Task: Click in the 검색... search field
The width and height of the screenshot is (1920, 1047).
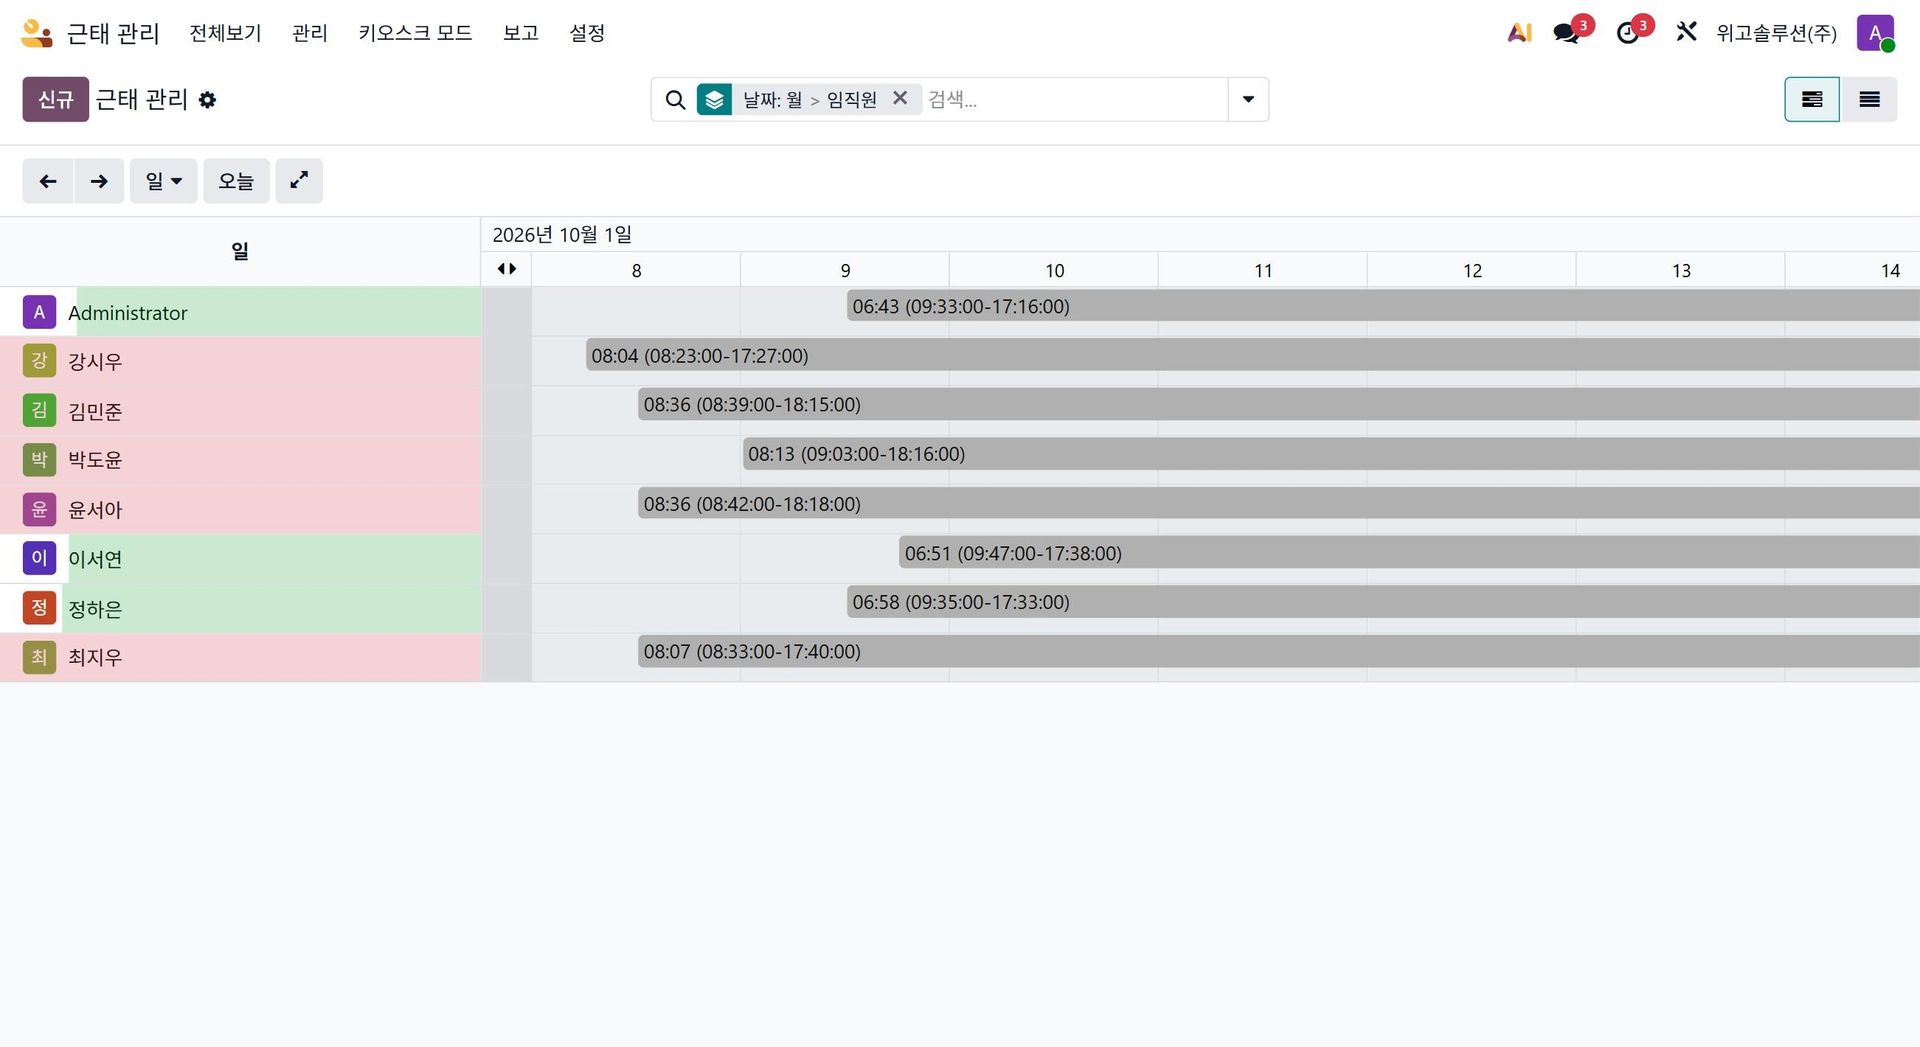Action: click(1075, 99)
